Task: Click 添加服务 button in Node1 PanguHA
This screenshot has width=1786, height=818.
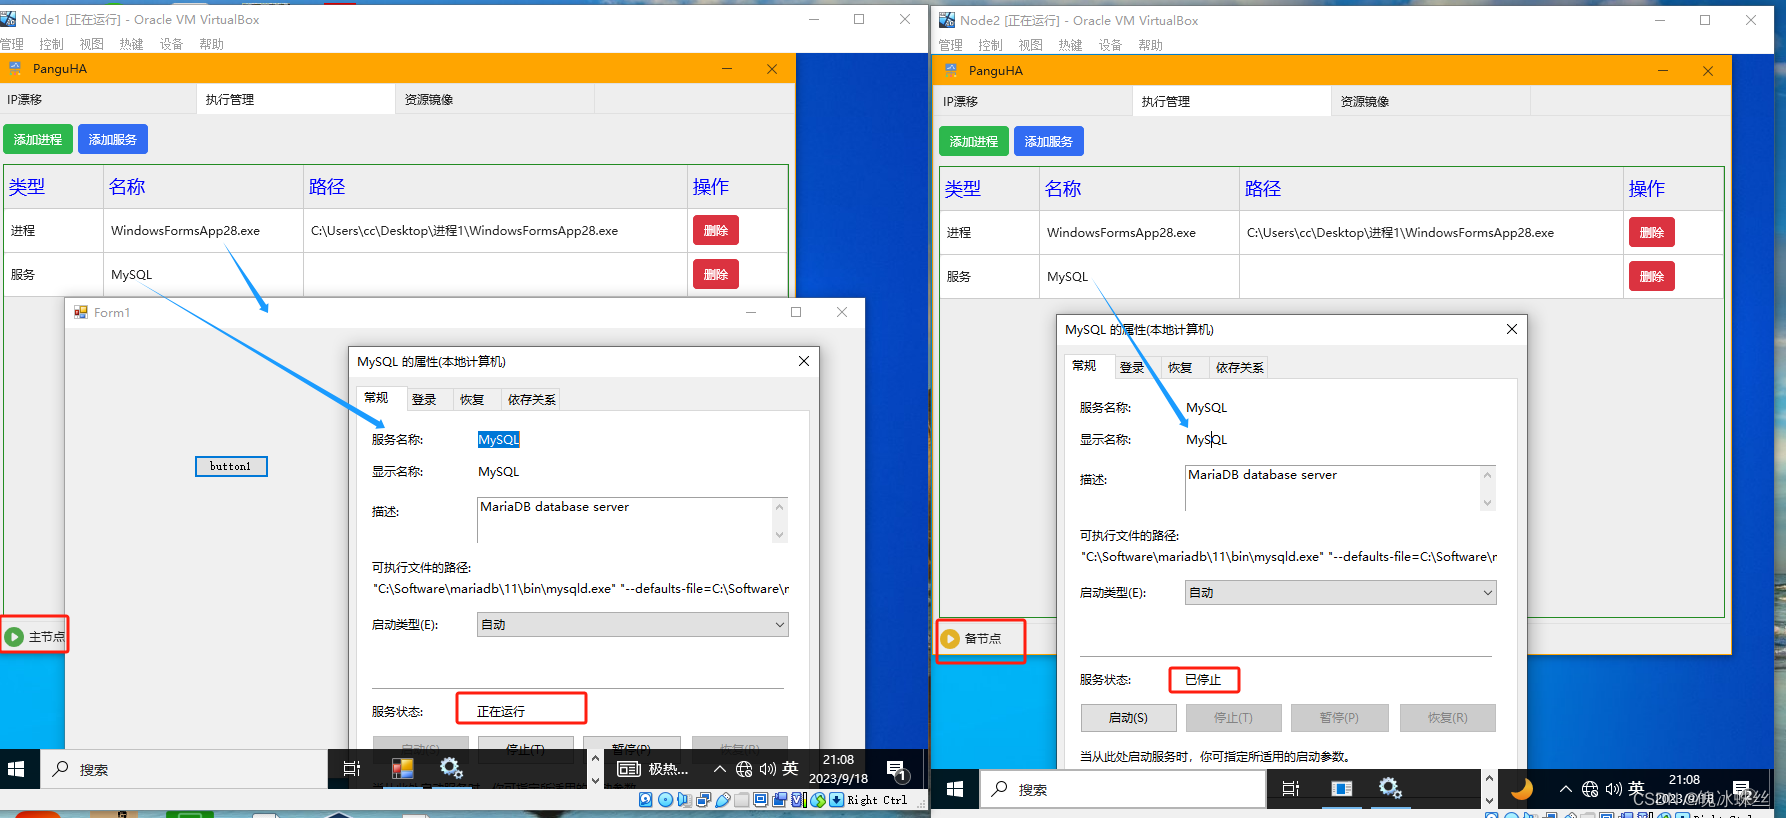Action: point(113,139)
